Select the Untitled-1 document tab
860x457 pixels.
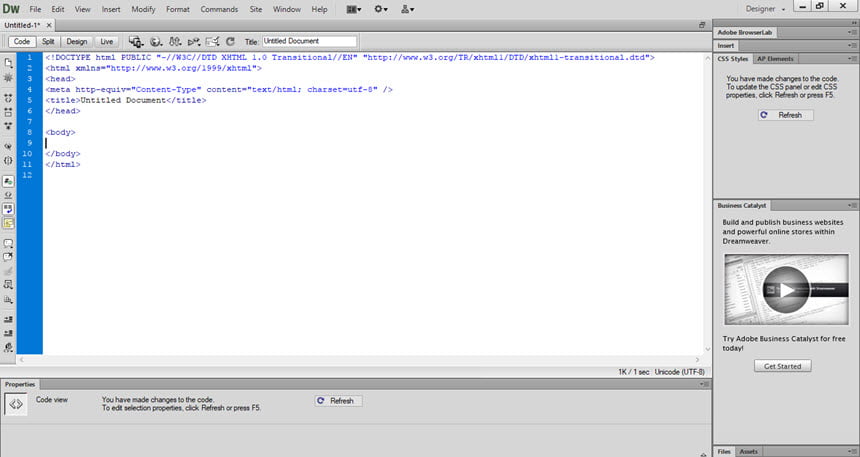pos(22,25)
